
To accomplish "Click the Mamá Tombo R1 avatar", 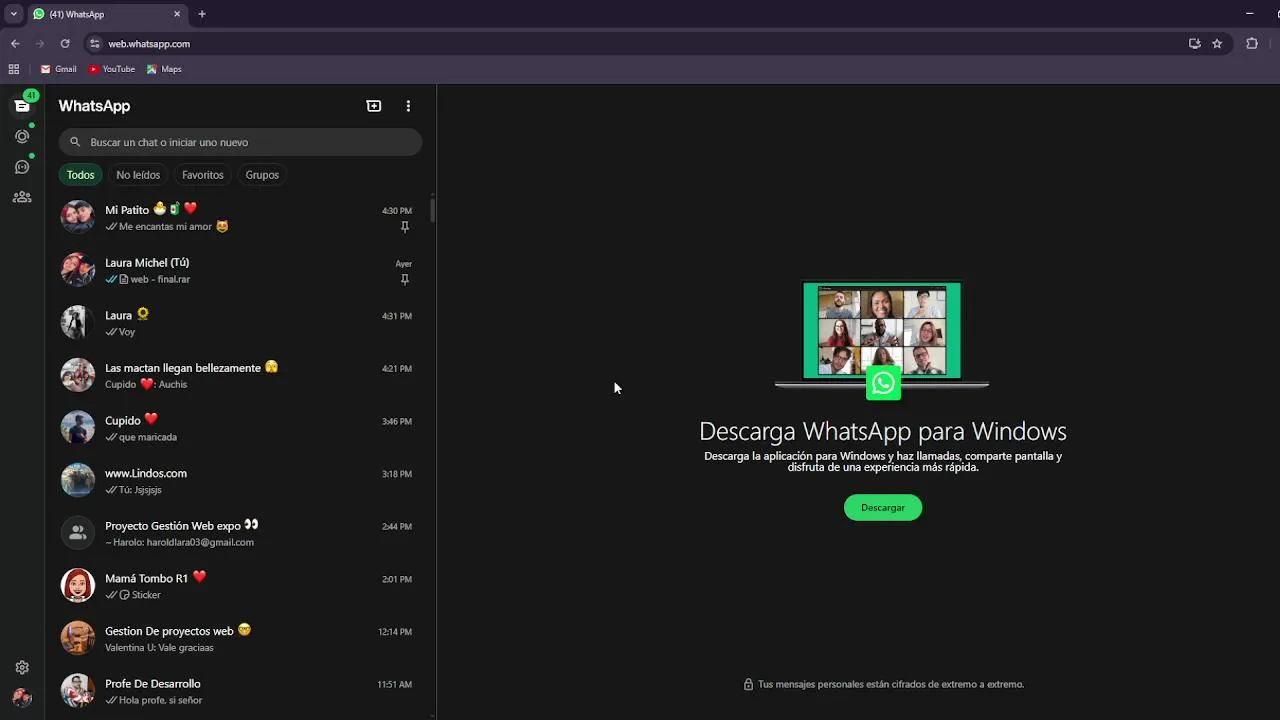I will (77, 586).
